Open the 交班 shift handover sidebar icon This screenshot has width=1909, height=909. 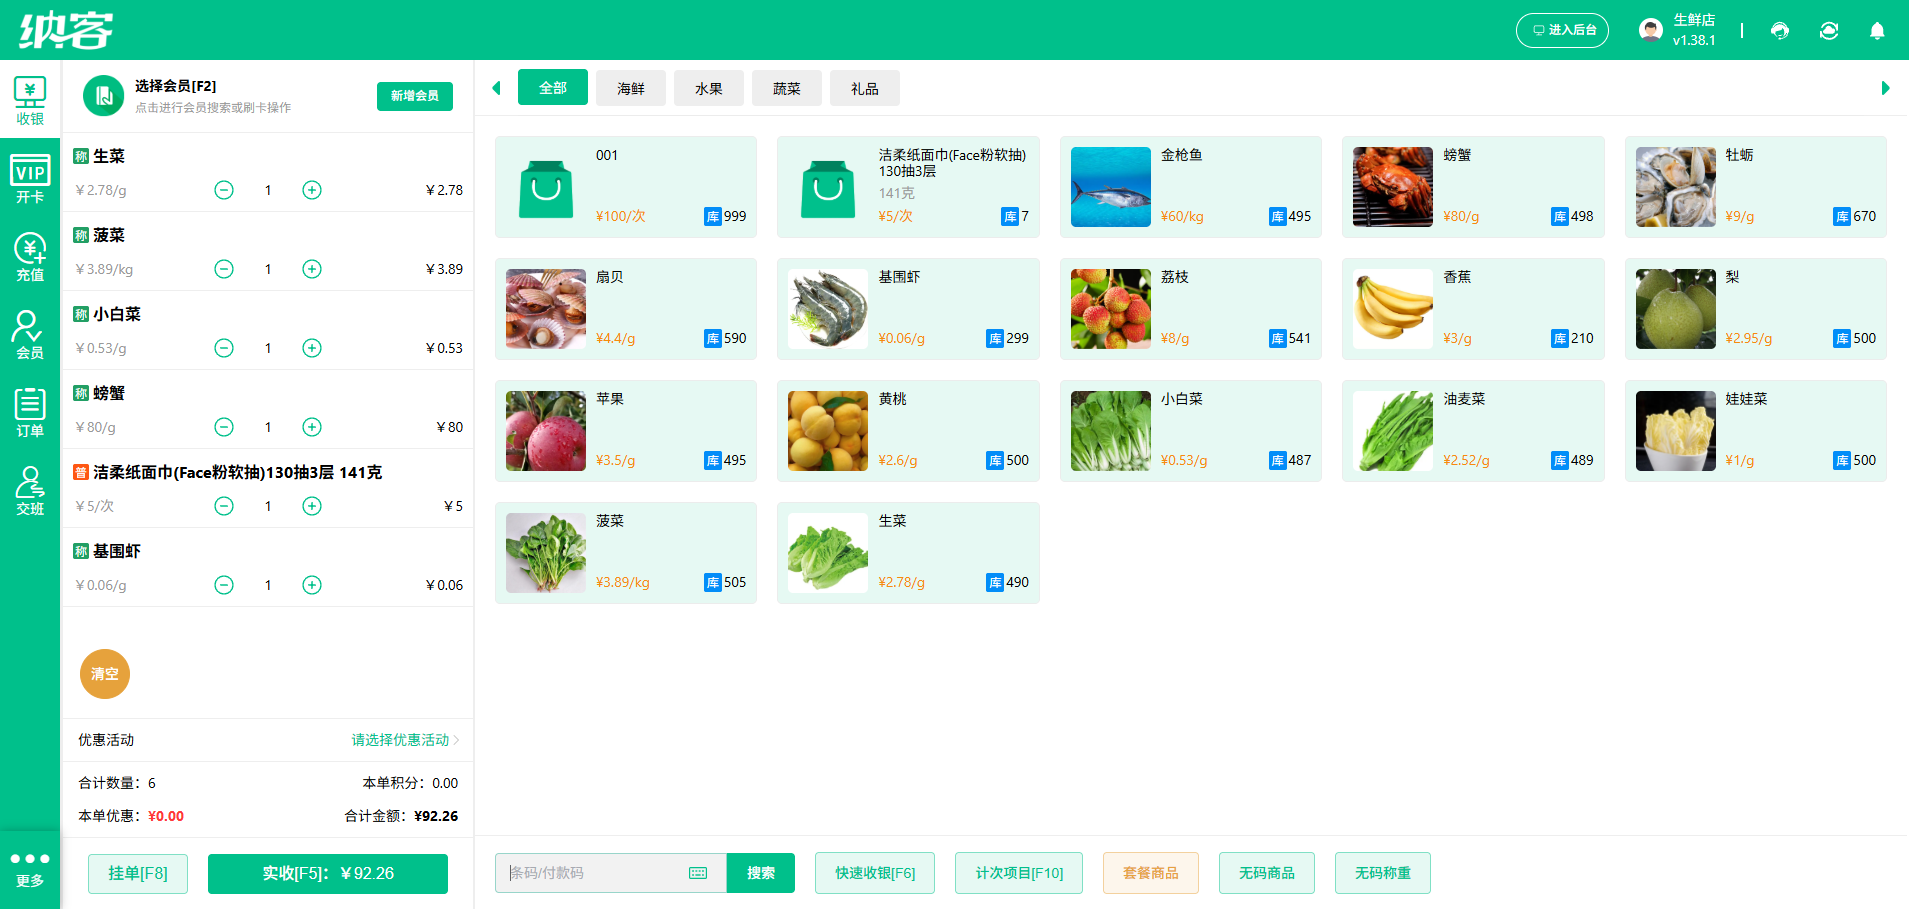click(x=30, y=491)
